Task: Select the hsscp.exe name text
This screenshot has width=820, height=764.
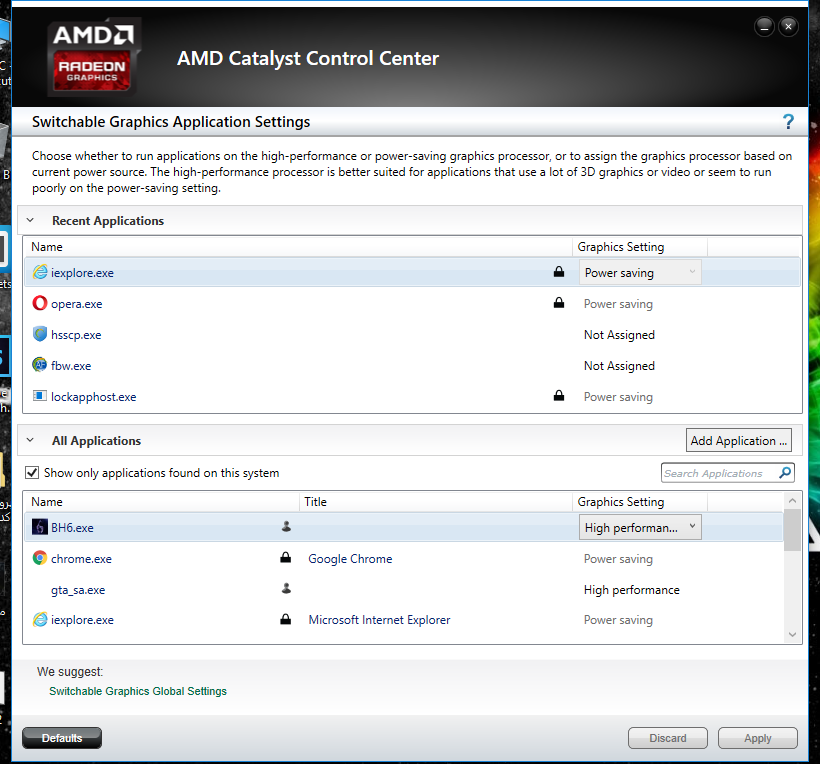Action: click(76, 335)
